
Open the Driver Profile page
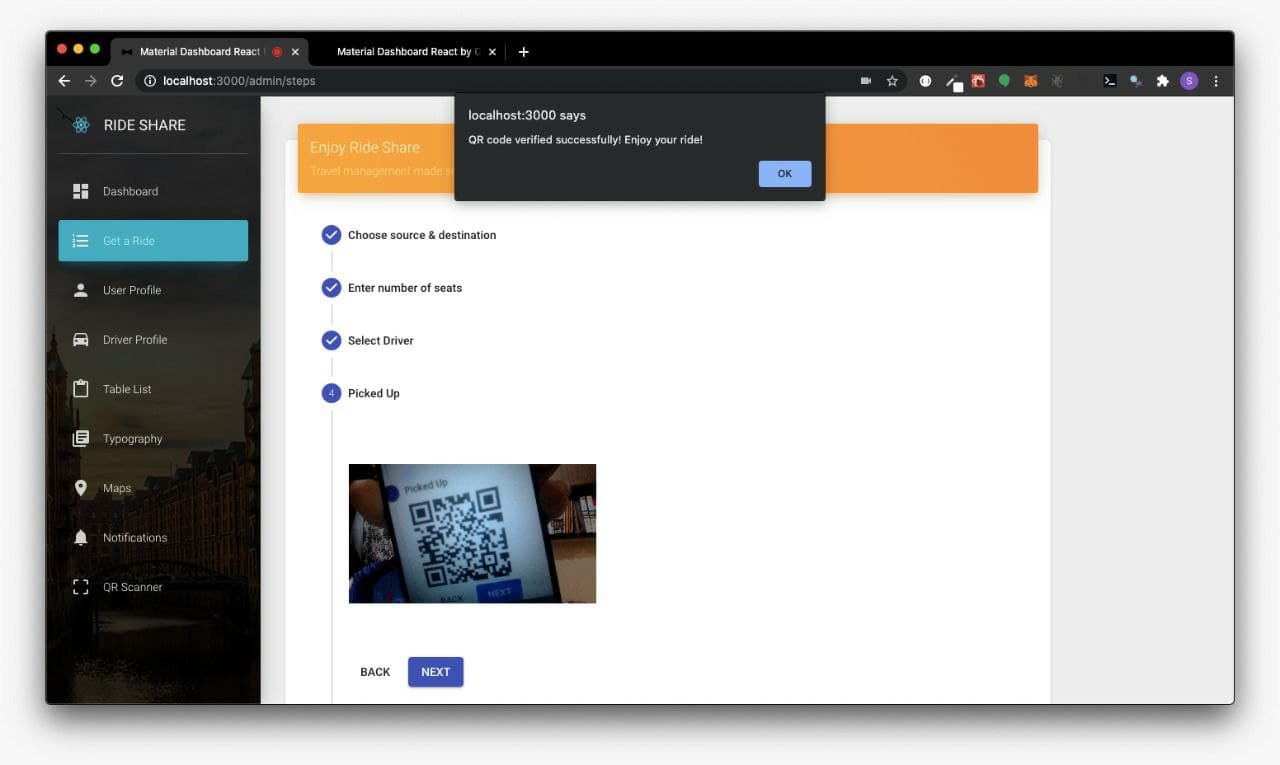[x=153, y=340]
